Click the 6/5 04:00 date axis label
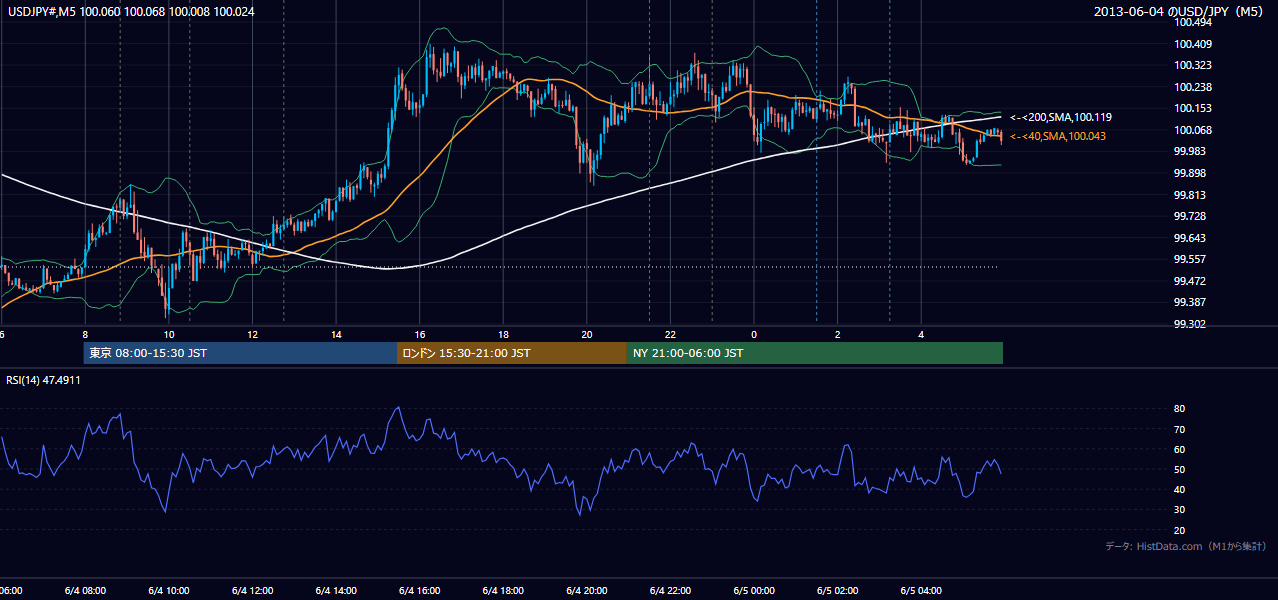This screenshot has height=600, width=1278. click(921, 591)
